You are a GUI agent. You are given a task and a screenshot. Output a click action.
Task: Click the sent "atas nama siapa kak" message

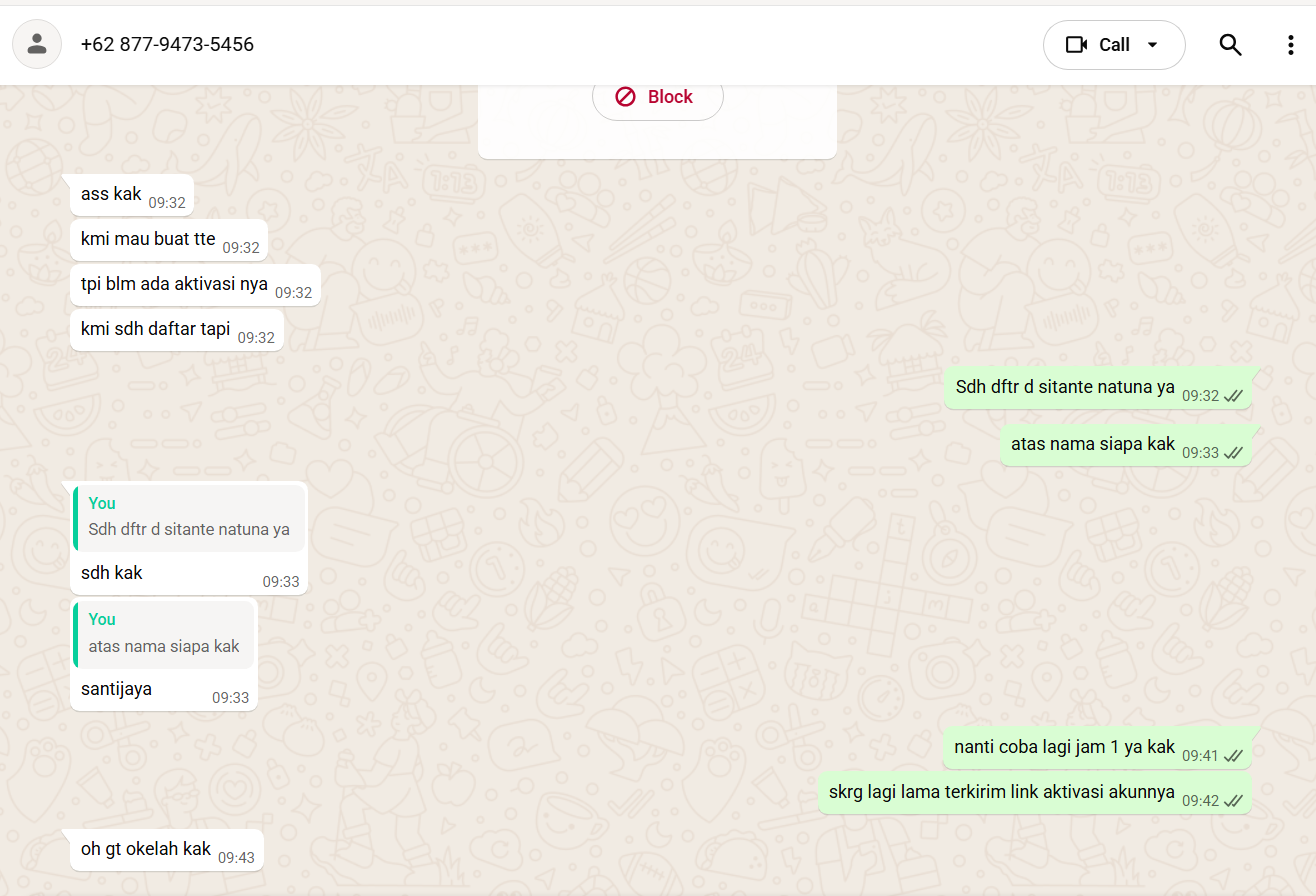click(1092, 444)
